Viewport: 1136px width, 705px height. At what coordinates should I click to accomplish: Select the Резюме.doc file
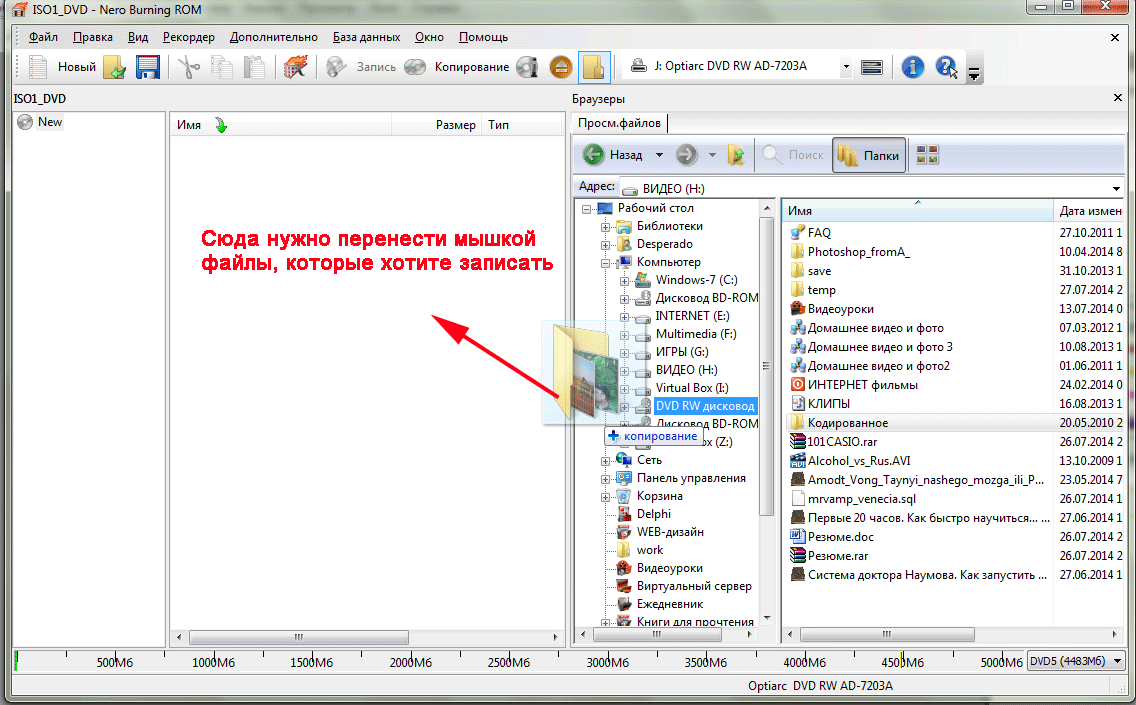(x=840, y=537)
